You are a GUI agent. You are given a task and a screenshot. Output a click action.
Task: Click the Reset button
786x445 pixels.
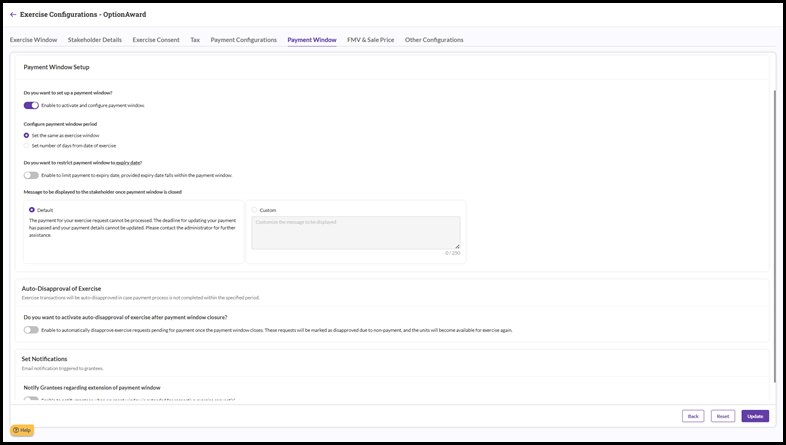723,416
